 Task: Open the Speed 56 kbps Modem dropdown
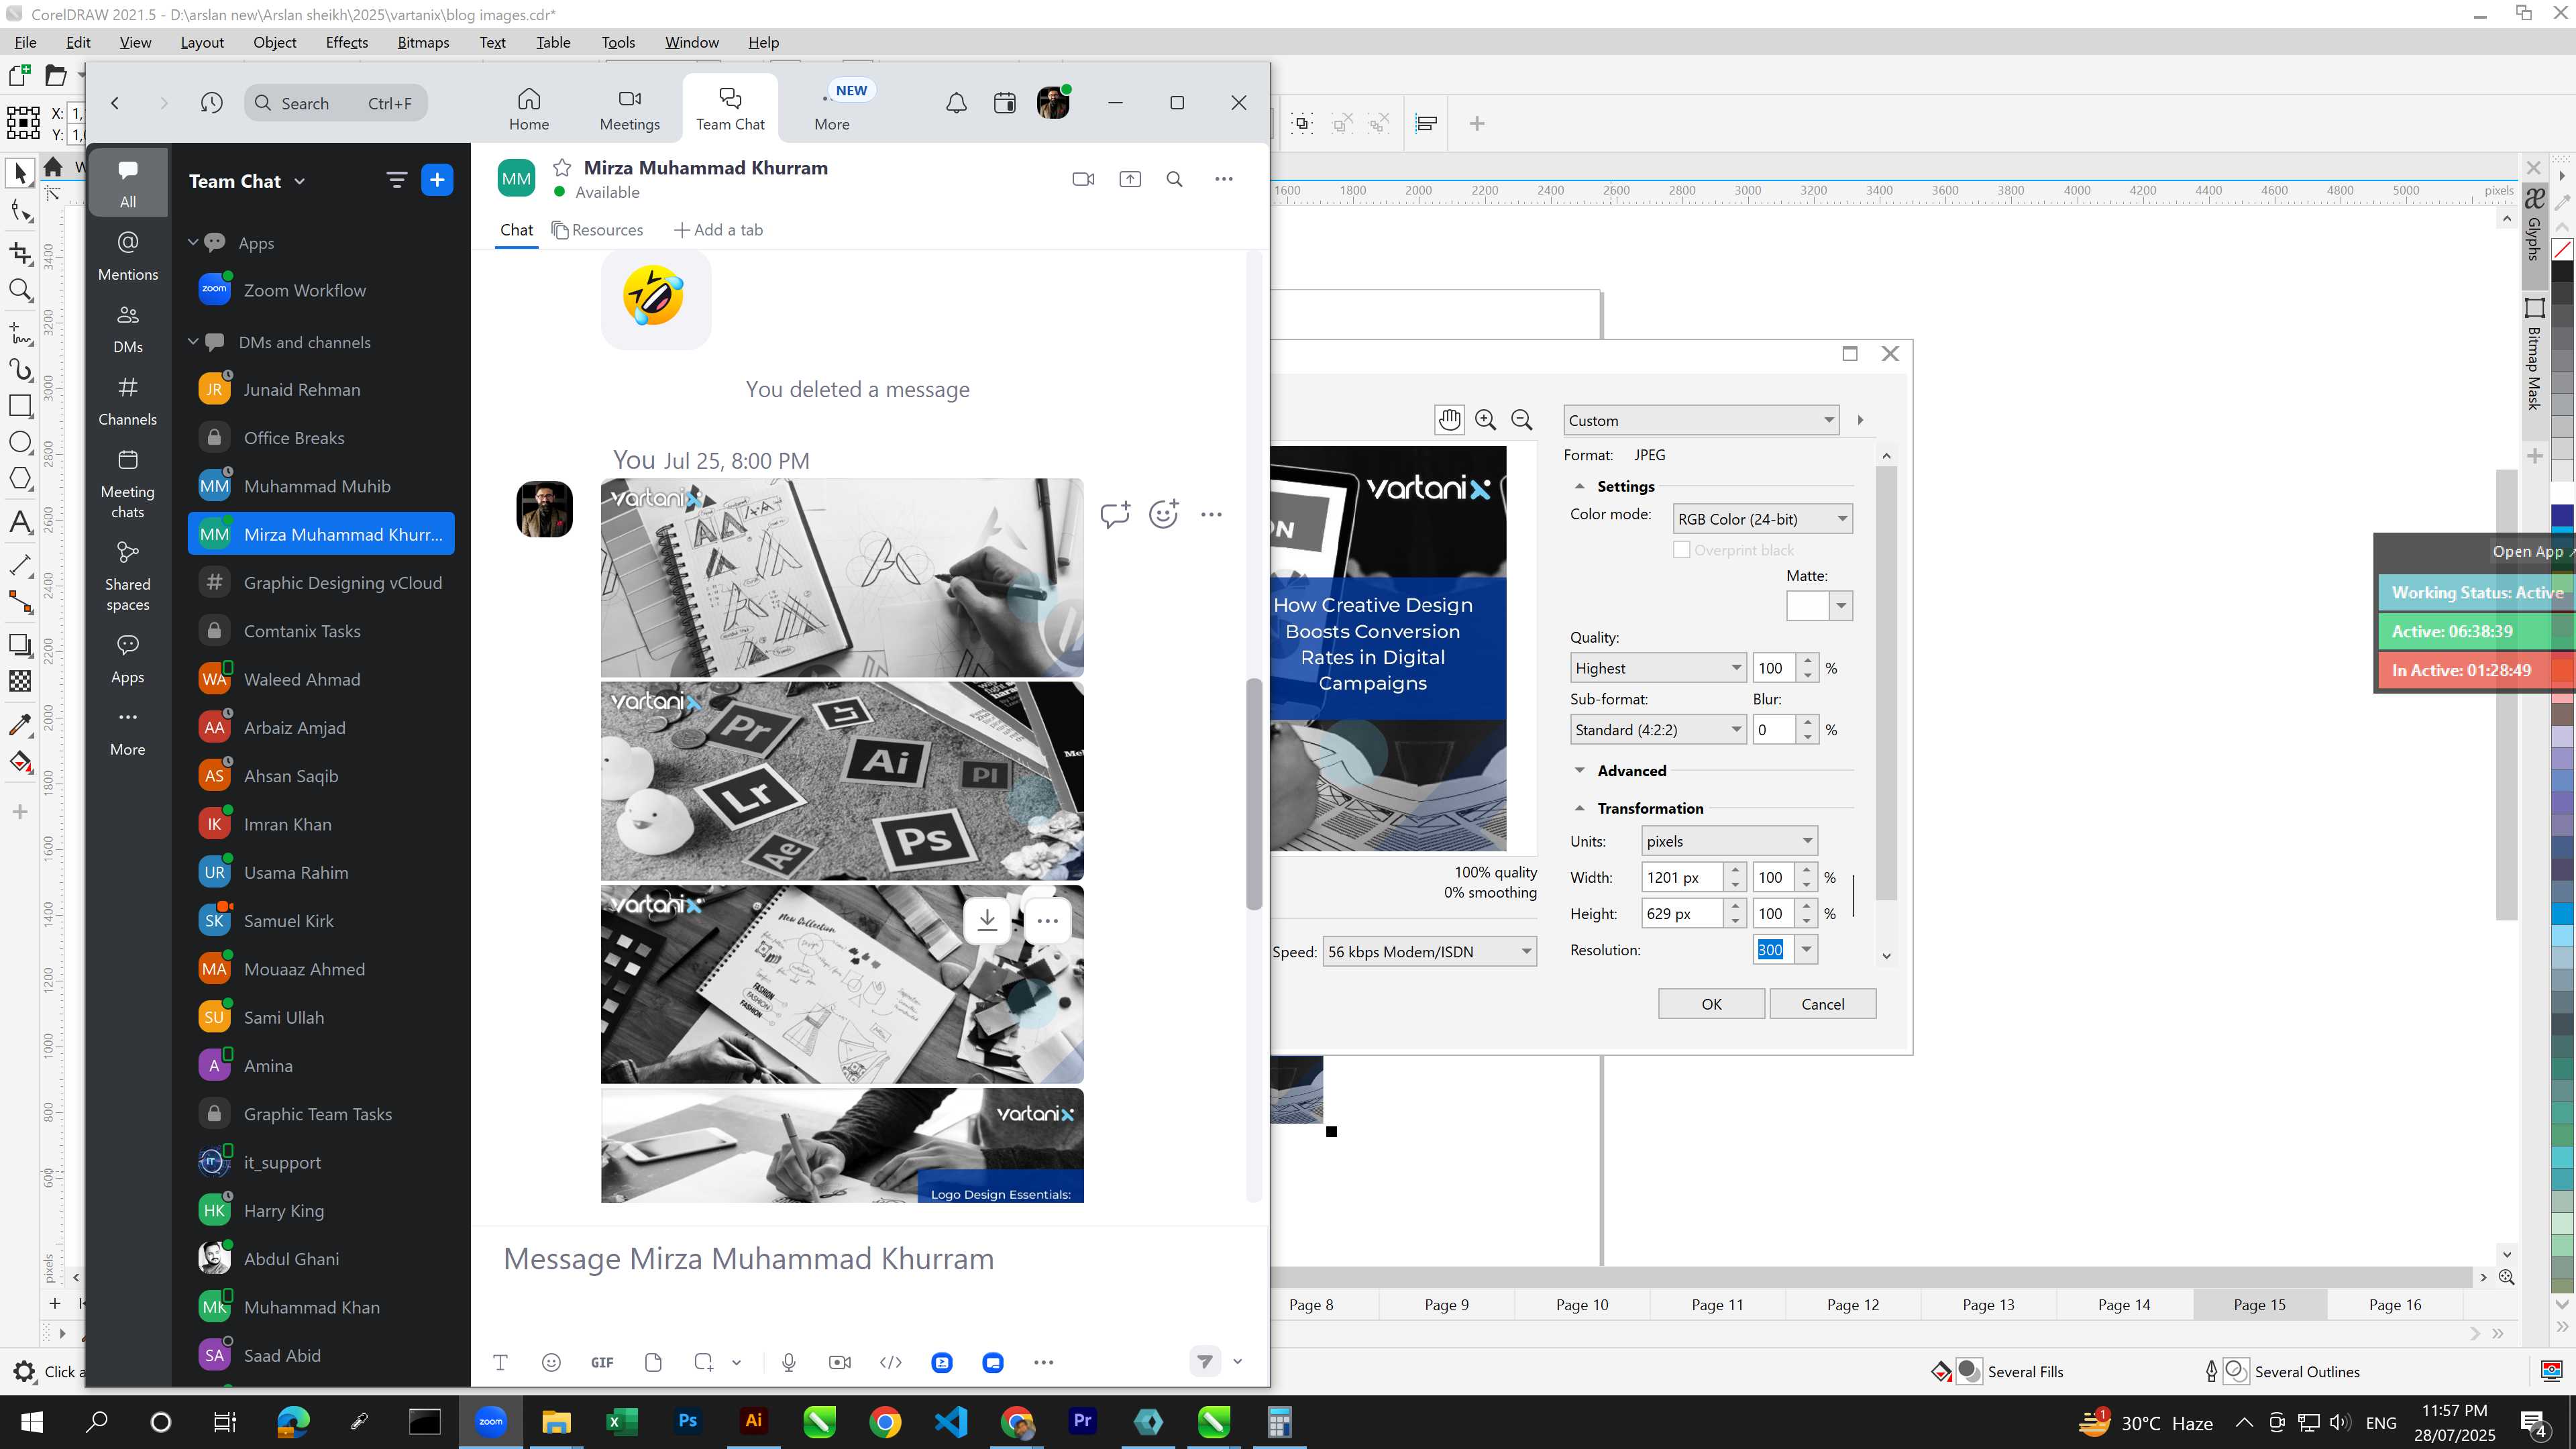[1429, 952]
